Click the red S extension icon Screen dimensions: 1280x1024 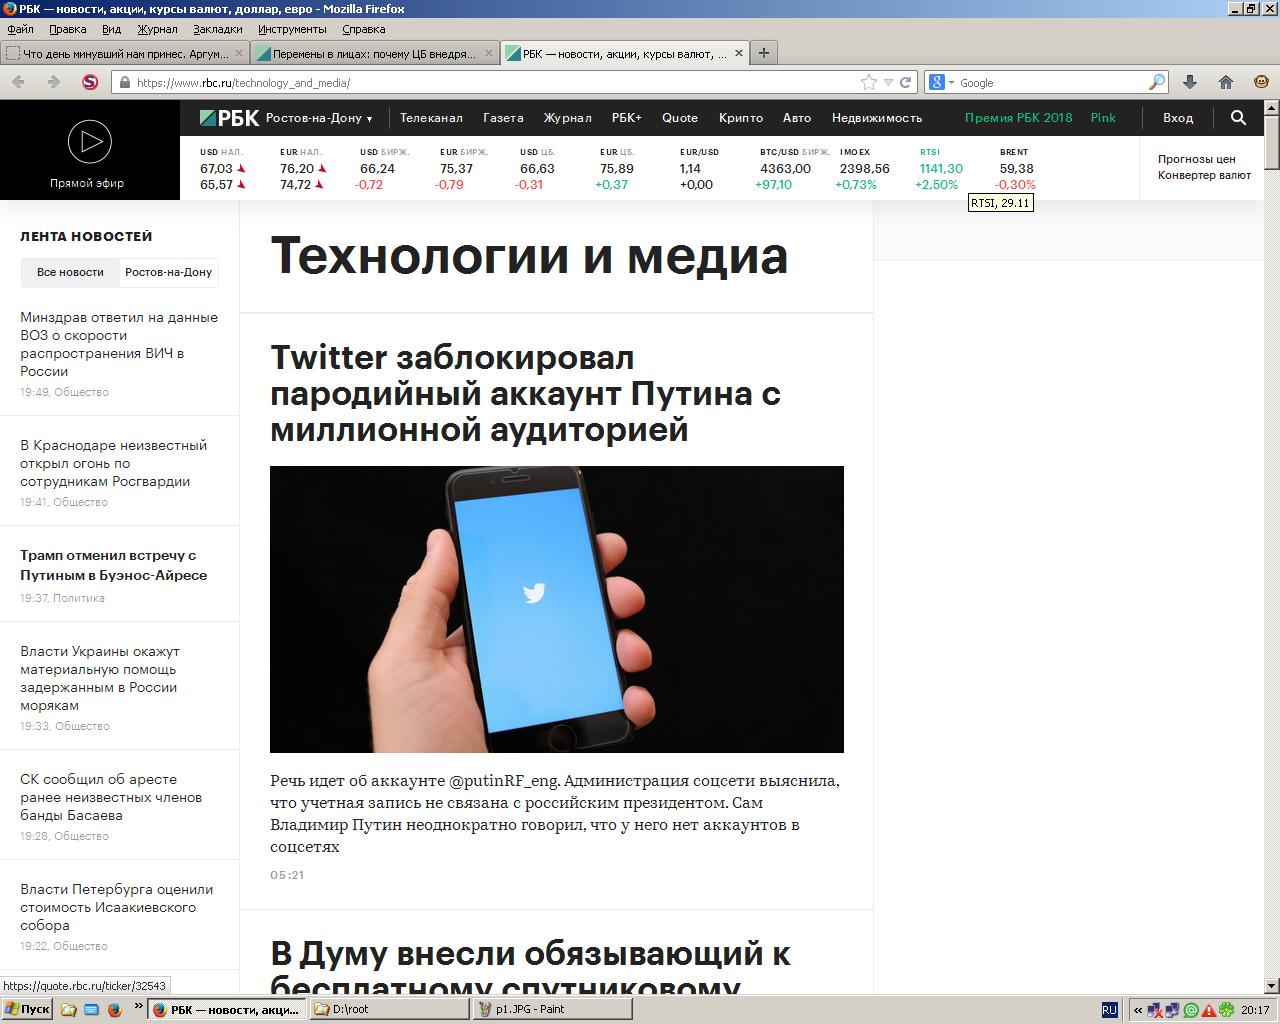90,82
